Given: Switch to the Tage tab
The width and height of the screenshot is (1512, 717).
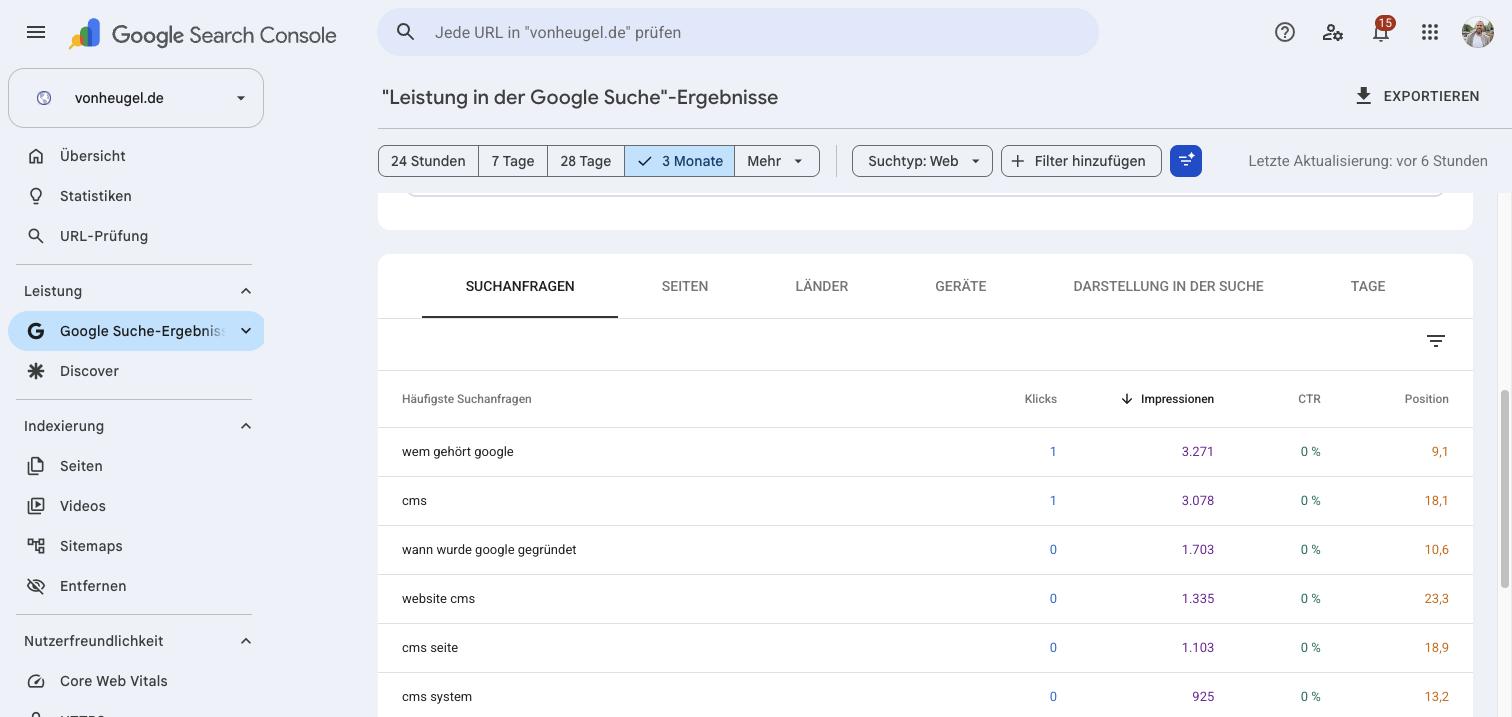Looking at the screenshot, I should [x=1368, y=286].
